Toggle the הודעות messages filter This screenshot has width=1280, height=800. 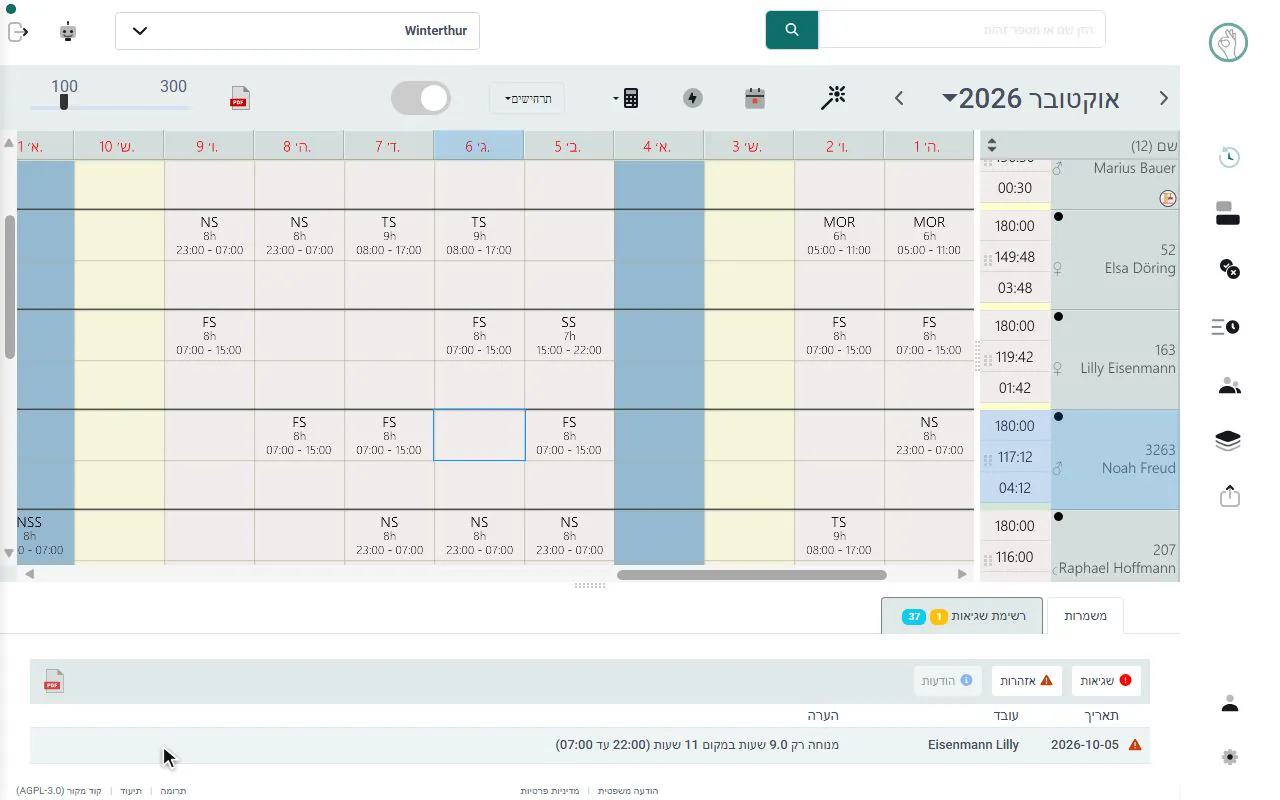point(947,681)
